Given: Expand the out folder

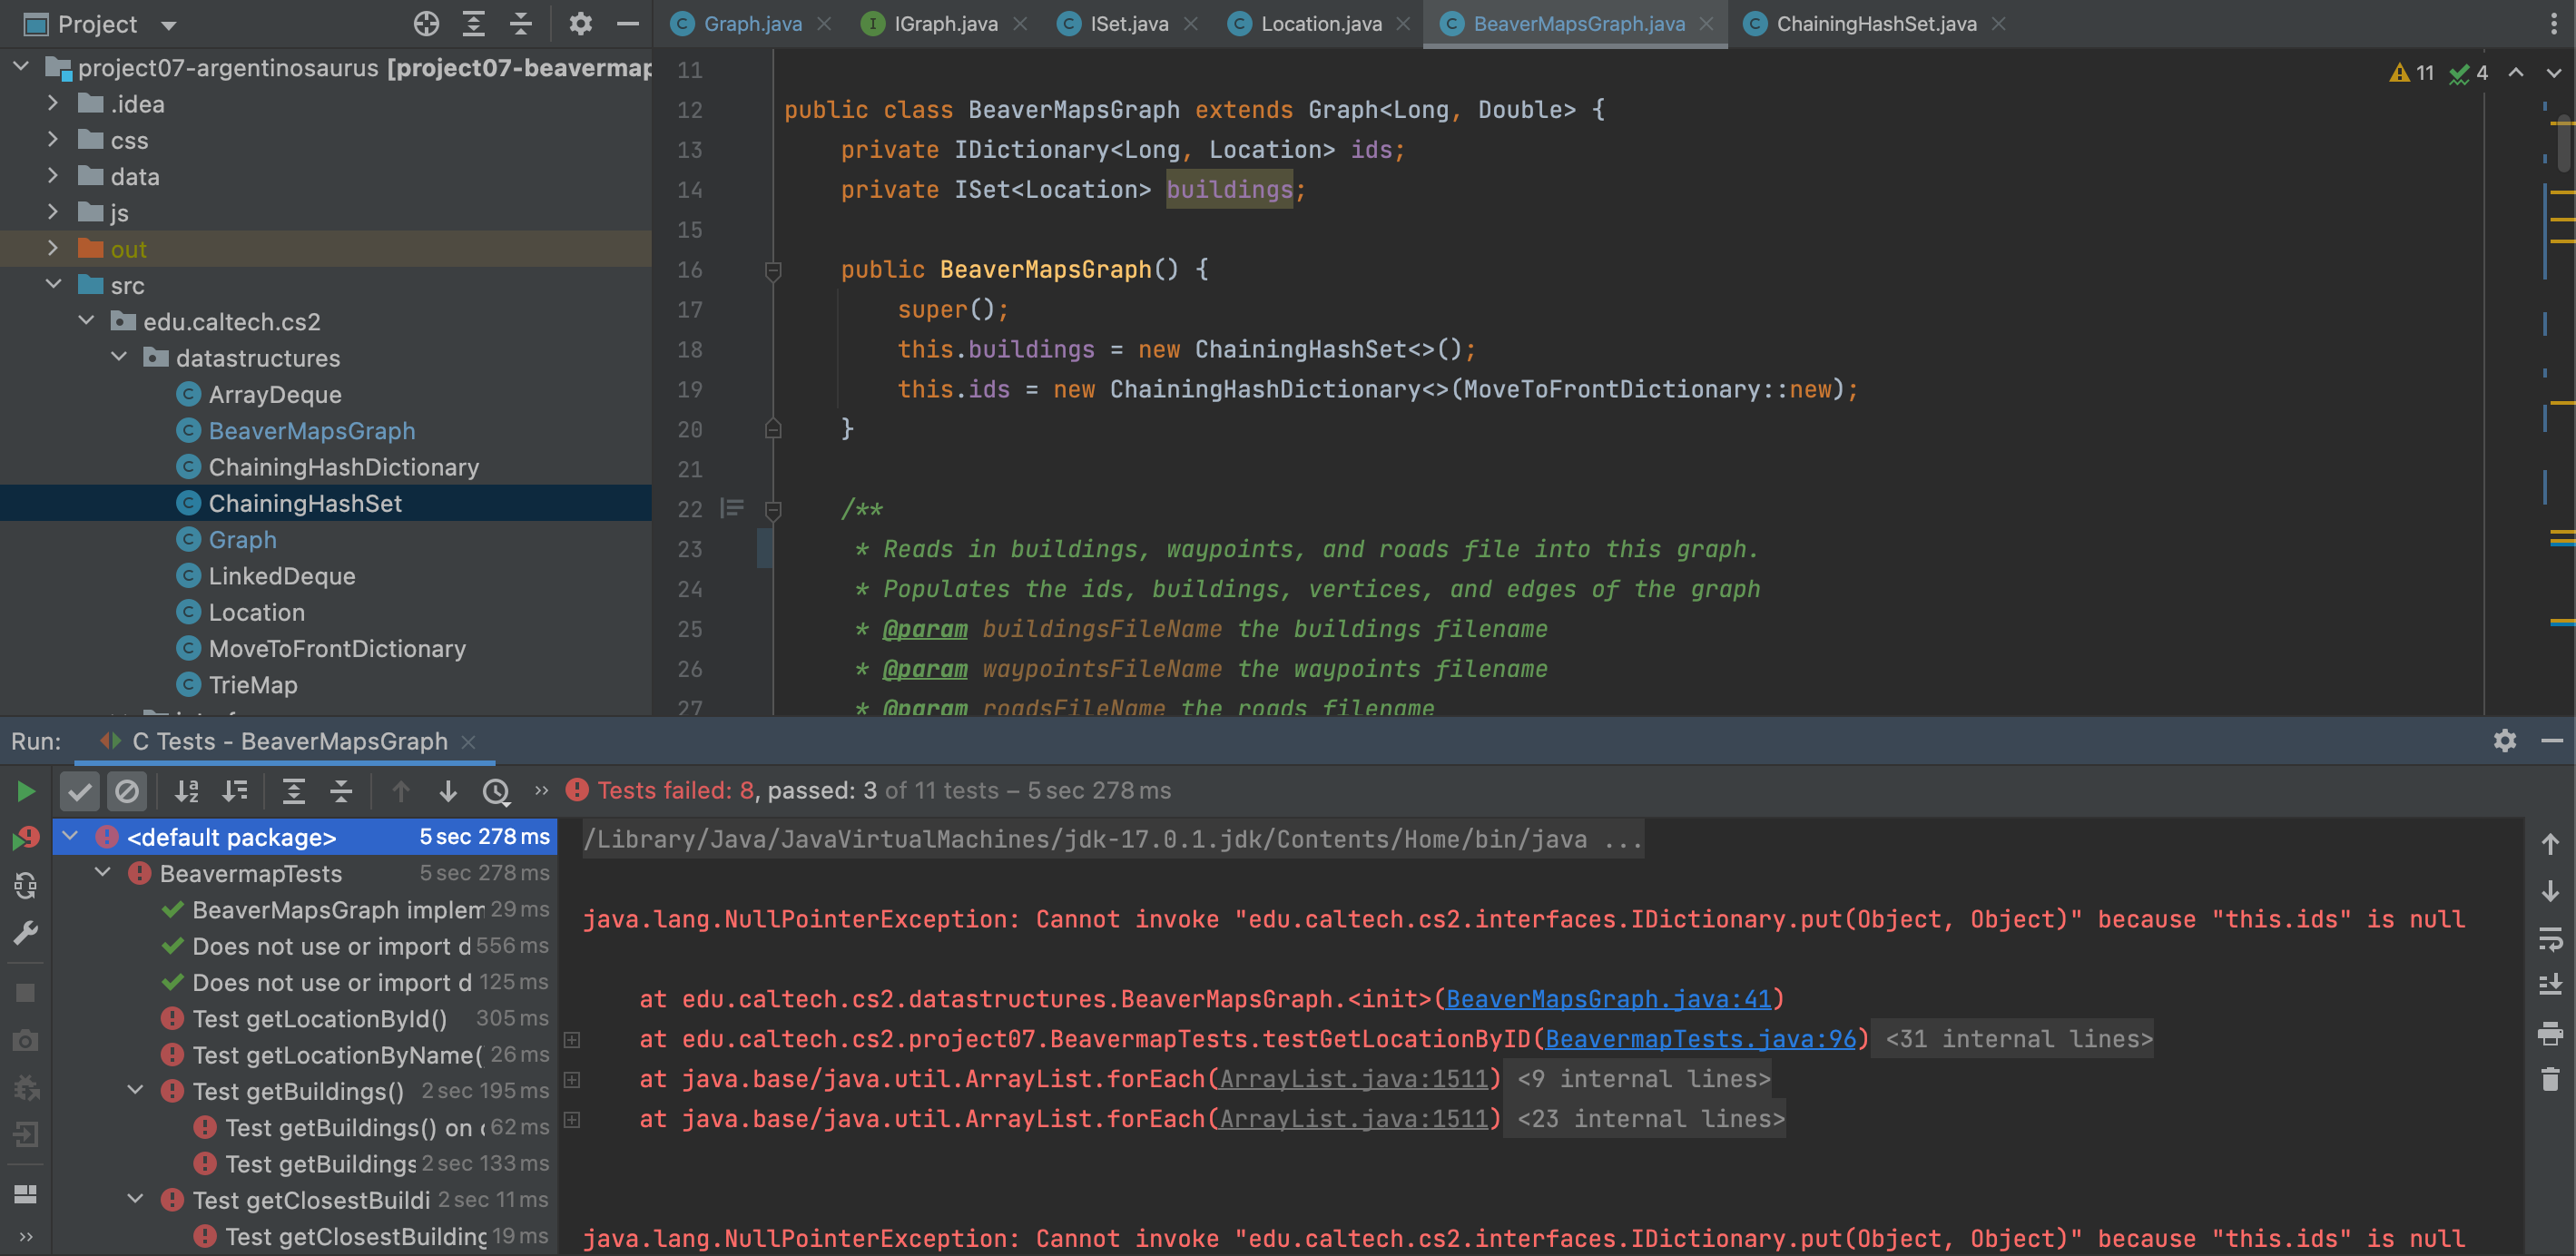Looking at the screenshot, I should pyautogui.click(x=53, y=248).
